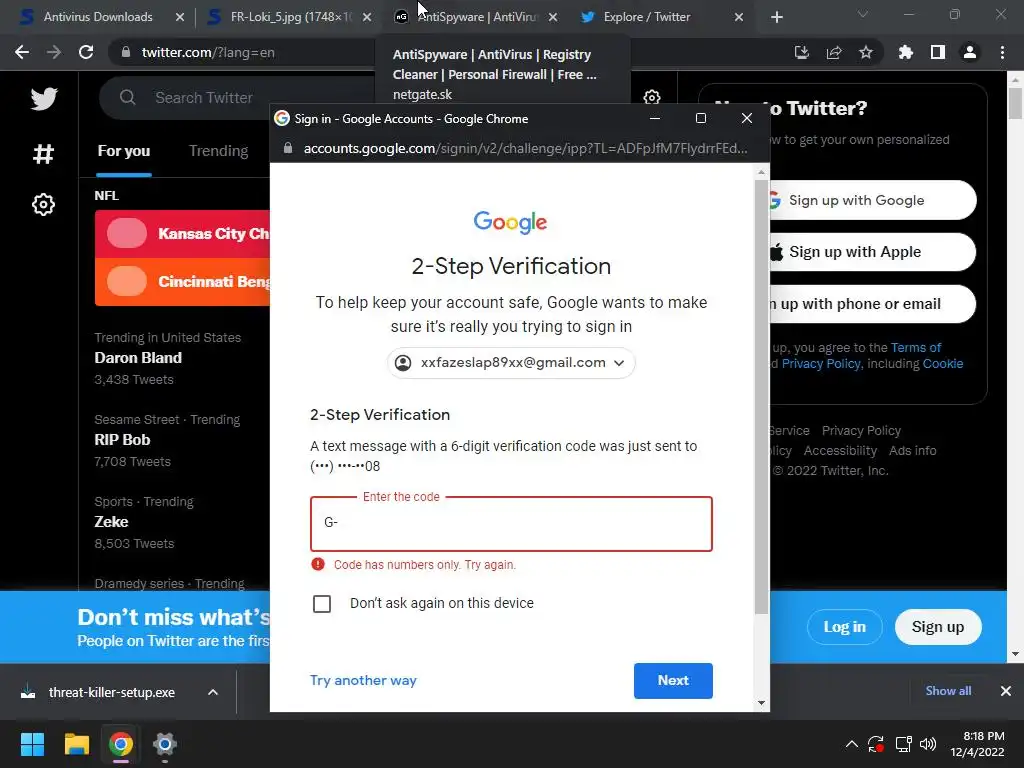
Task: Expand options for threat-killer-setup.exe download
Action: [x=213, y=692]
